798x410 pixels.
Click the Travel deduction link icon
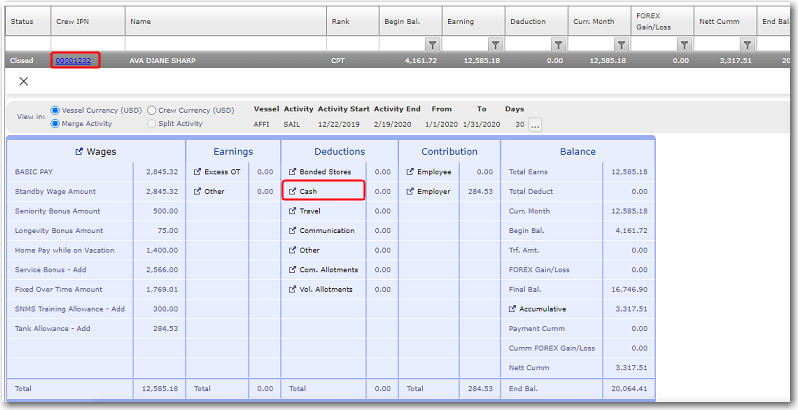click(x=293, y=211)
